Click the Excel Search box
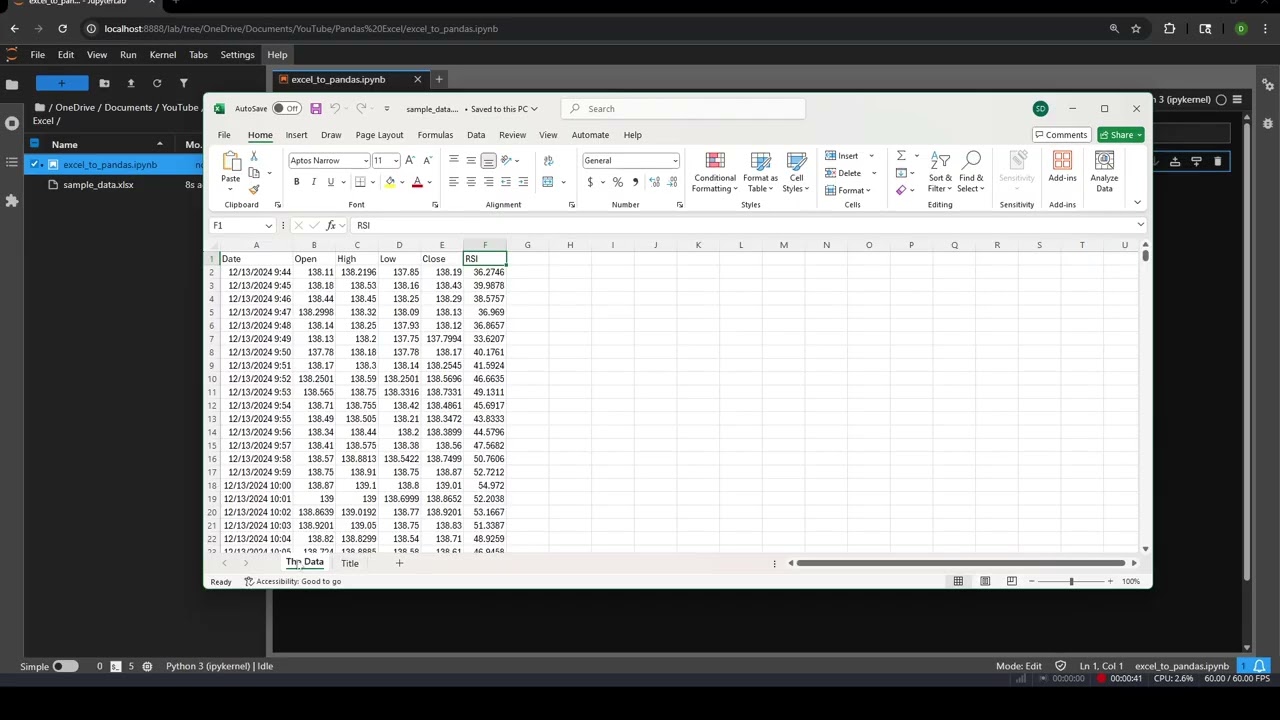Image resolution: width=1280 pixels, height=720 pixels. 683,109
